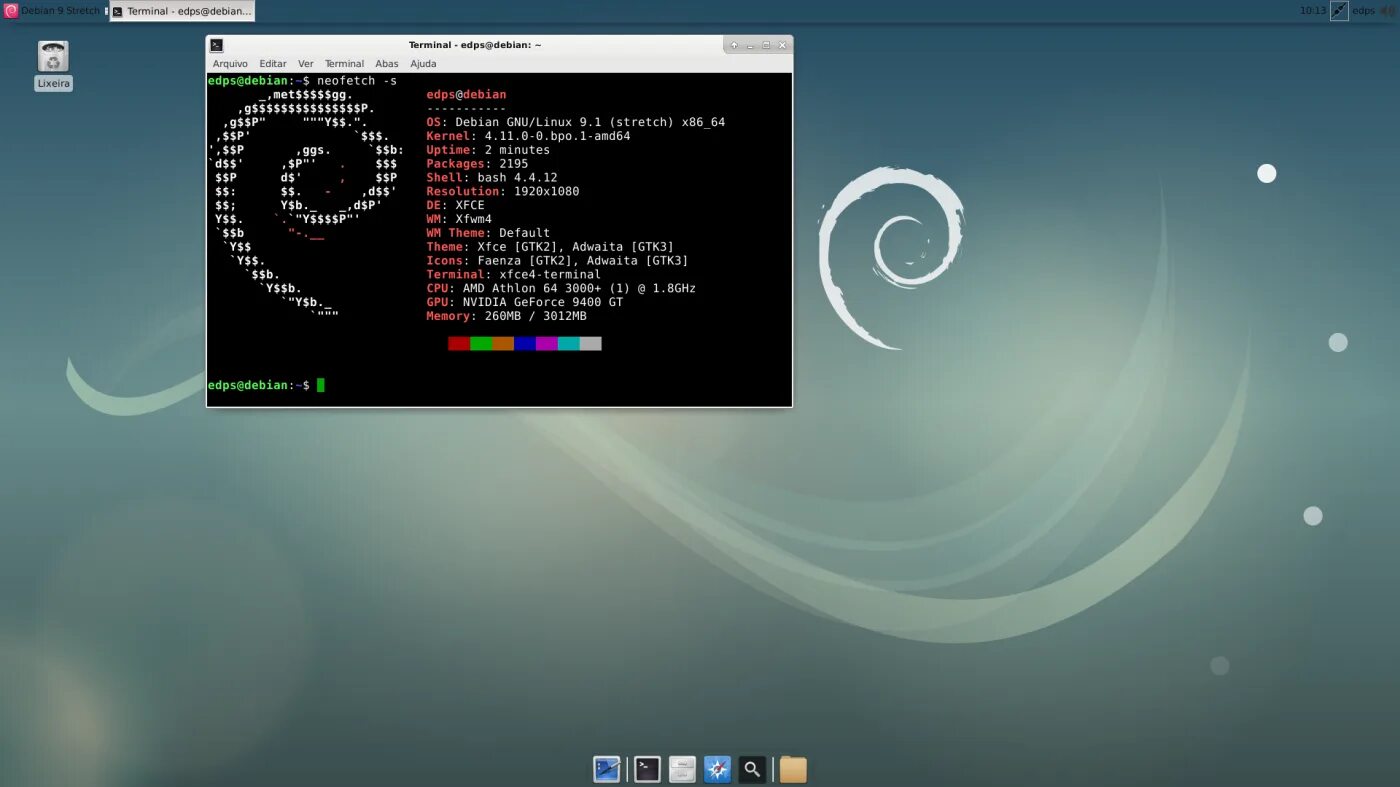This screenshot has height=787, width=1400.
Task: Launch the compass web browser from dock
Action: click(x=718, y=769)
